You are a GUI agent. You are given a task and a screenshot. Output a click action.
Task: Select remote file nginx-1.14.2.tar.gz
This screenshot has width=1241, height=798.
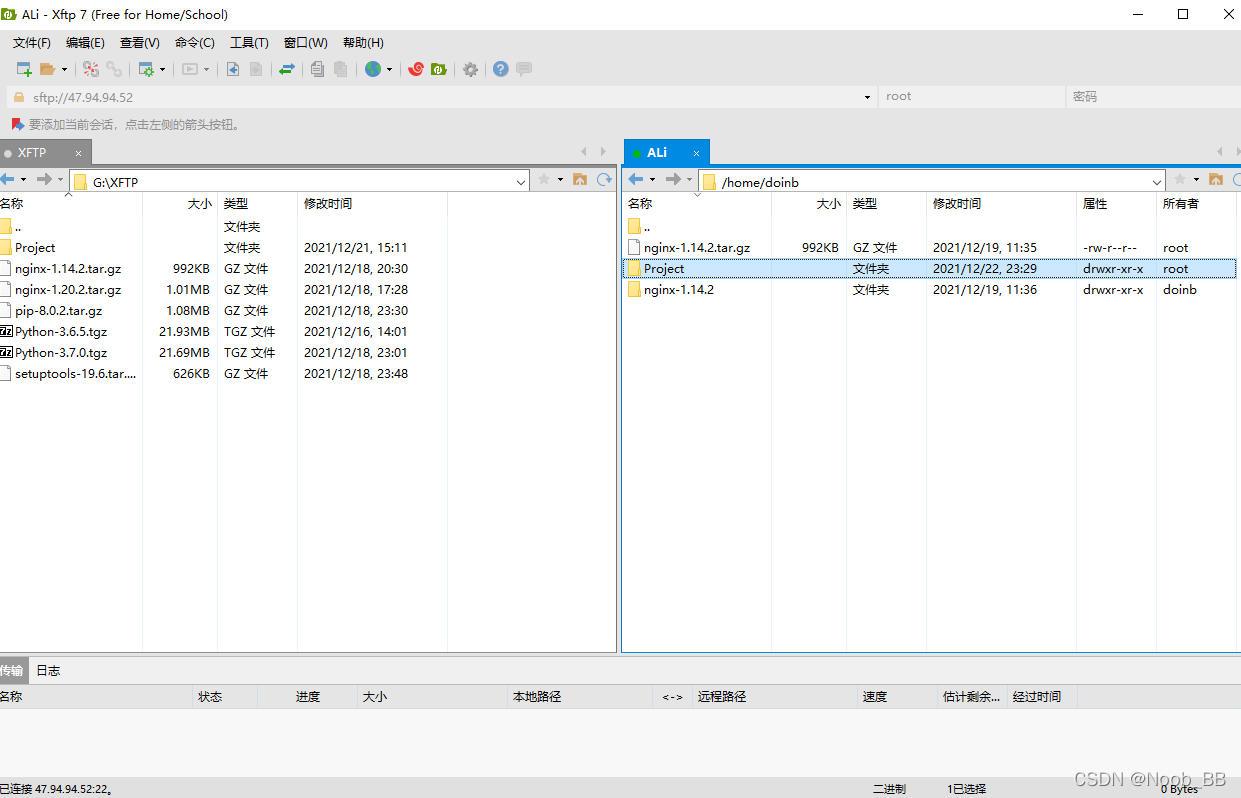(697, 248)
